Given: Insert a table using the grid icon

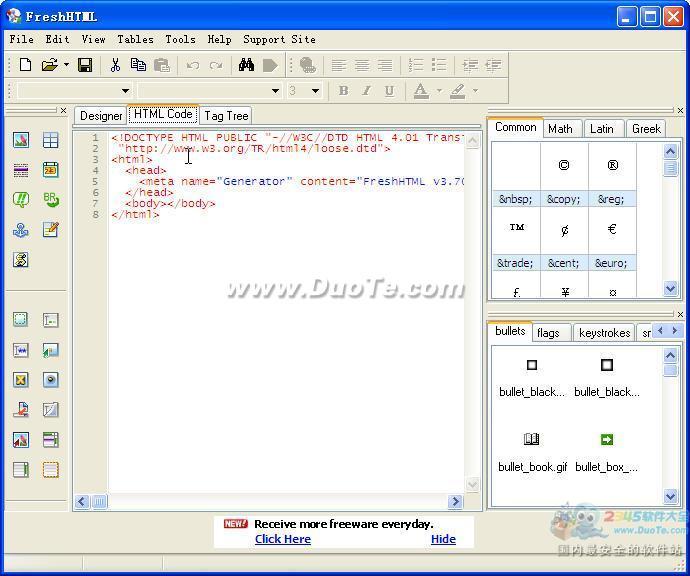Looking at the screenshot, I should coord(50,140).
